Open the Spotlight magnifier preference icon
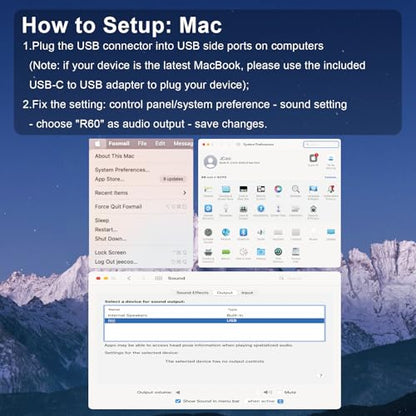 pyautogui.click(x=295, y=189)
